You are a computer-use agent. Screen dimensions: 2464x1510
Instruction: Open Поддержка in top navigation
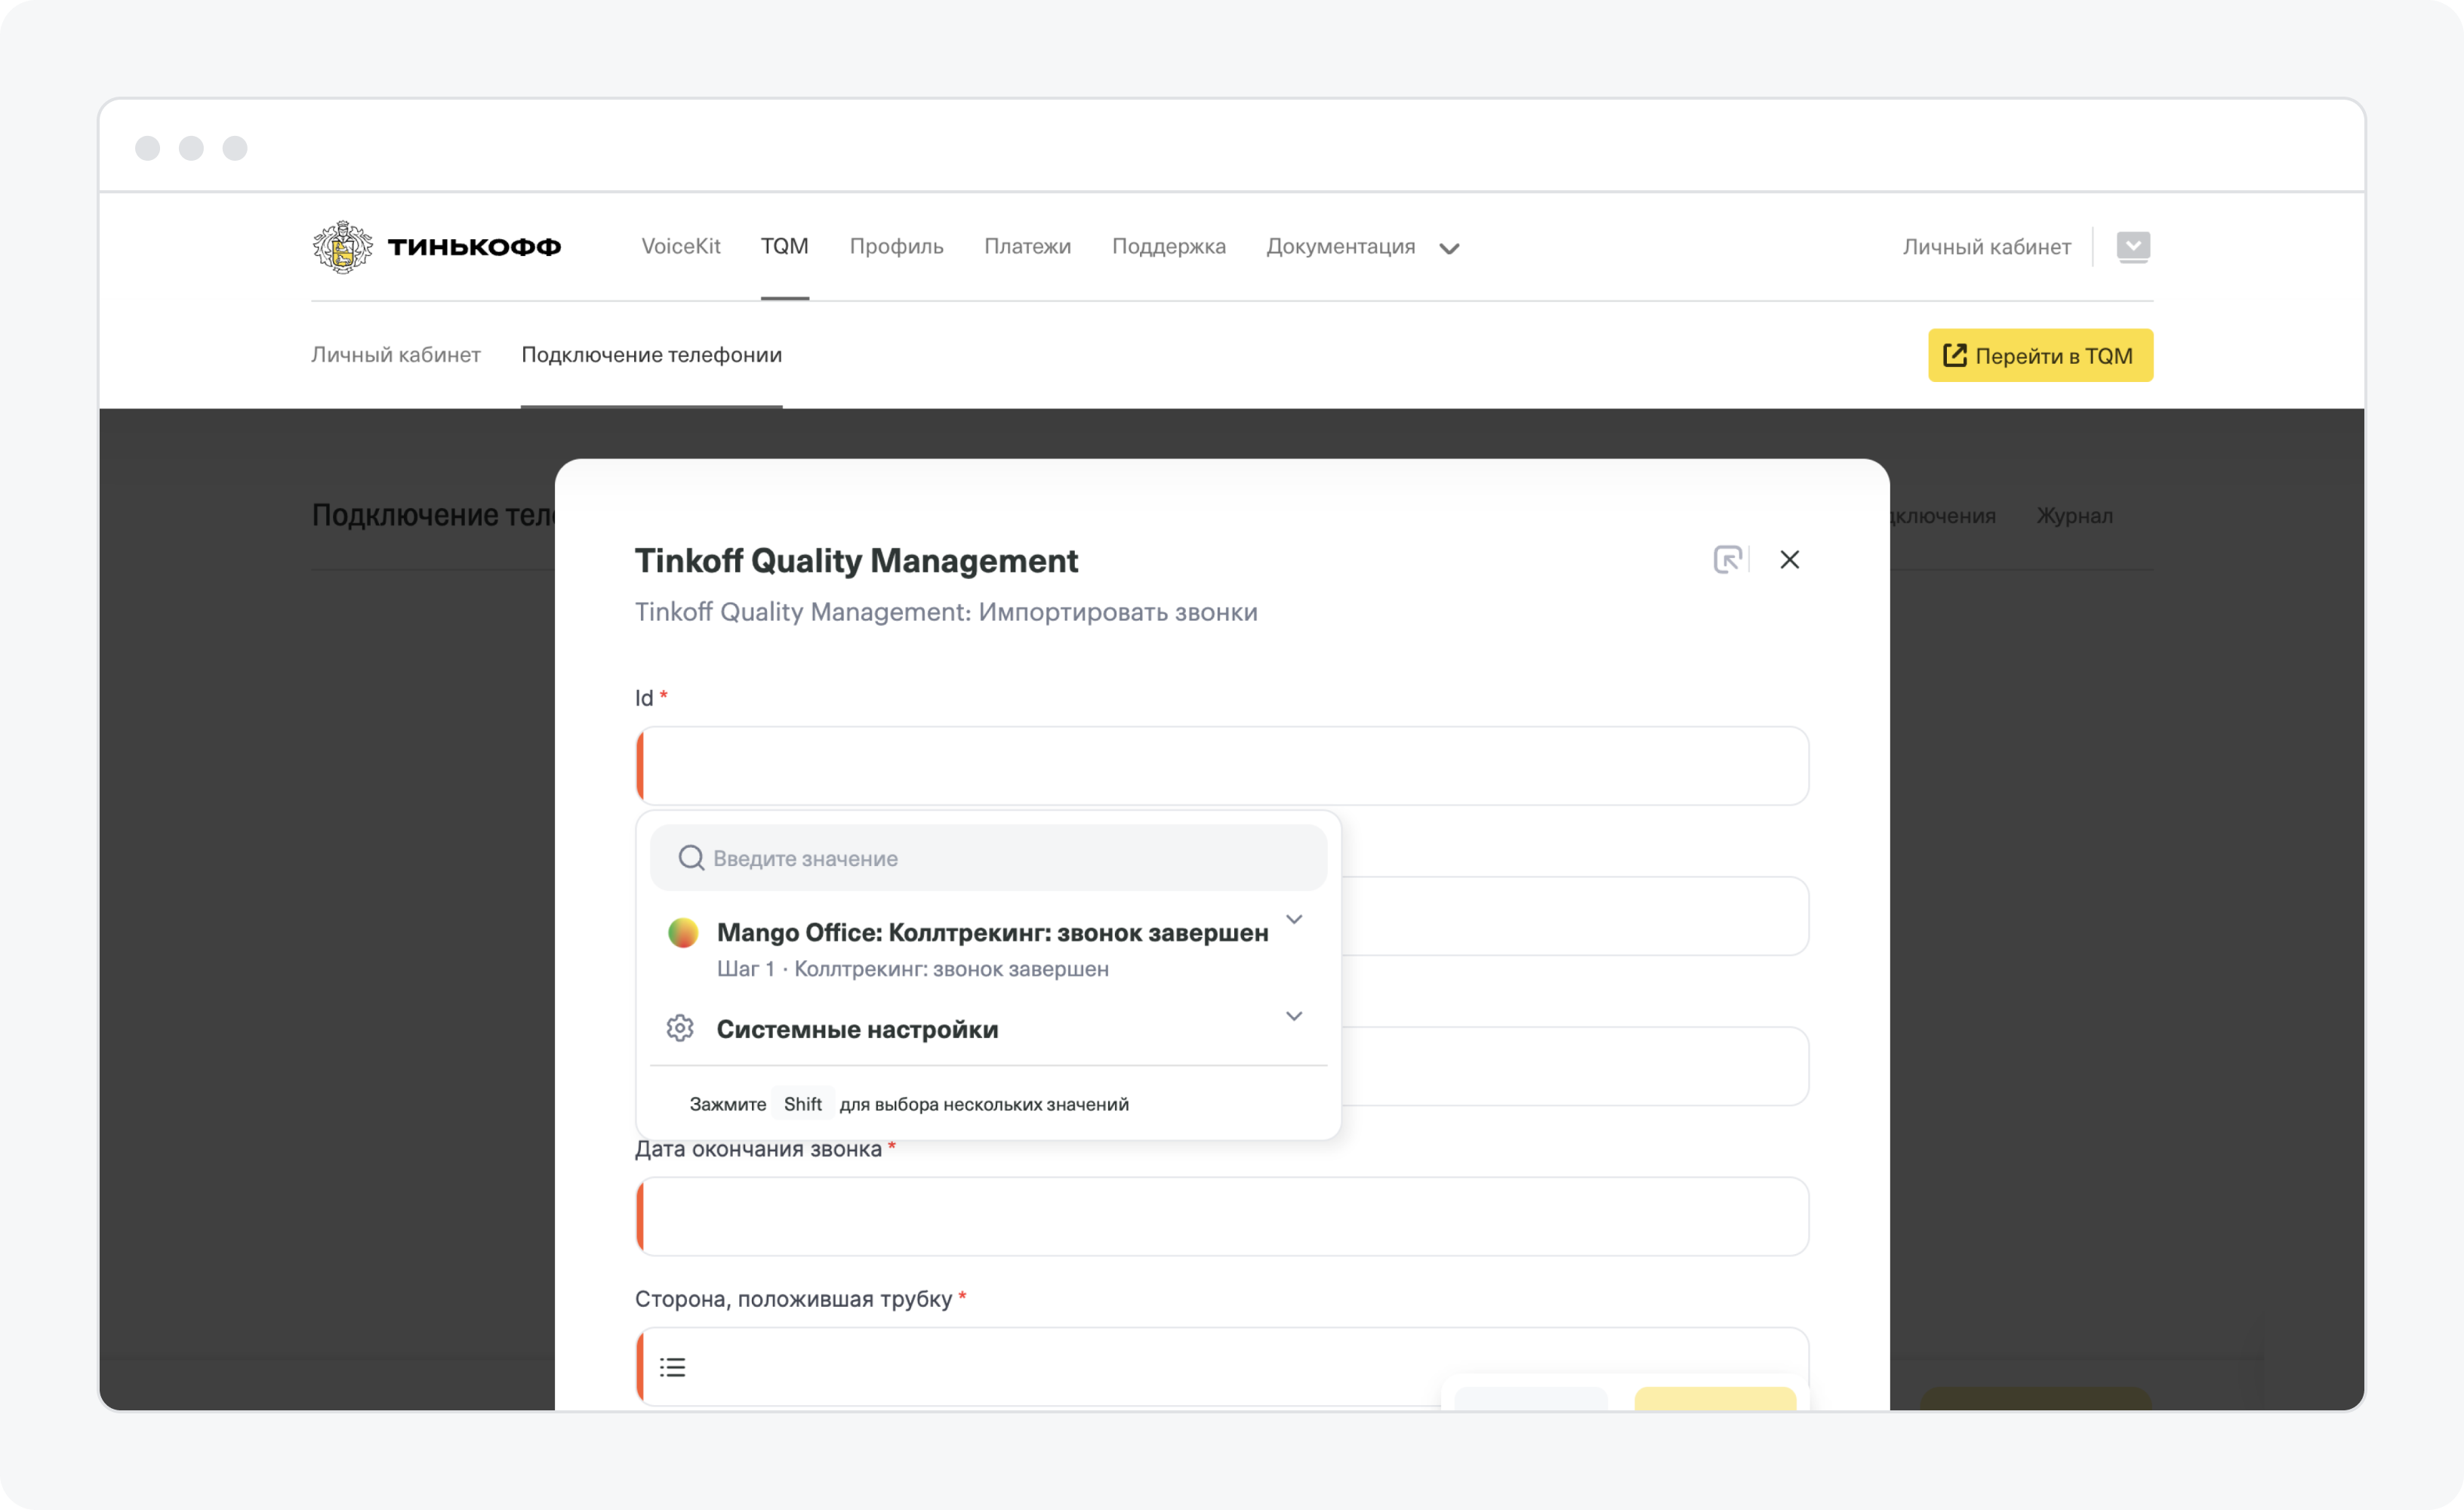pyautogui.click(x=1168, y=246)
